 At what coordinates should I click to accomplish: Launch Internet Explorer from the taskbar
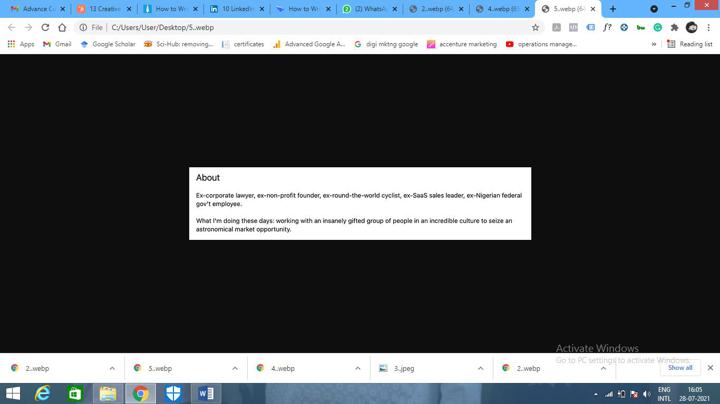[x=43, y=393]
